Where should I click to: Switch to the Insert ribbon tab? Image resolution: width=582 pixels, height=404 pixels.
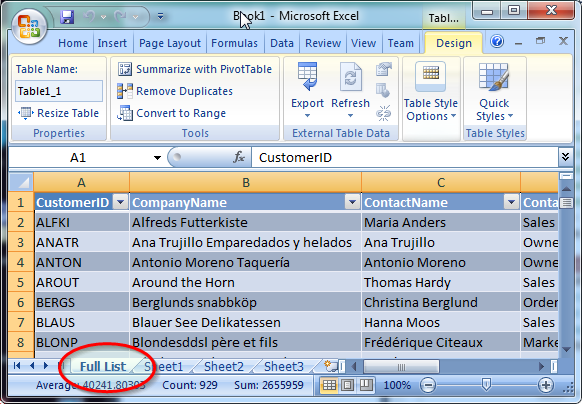[x=112, y=43]
